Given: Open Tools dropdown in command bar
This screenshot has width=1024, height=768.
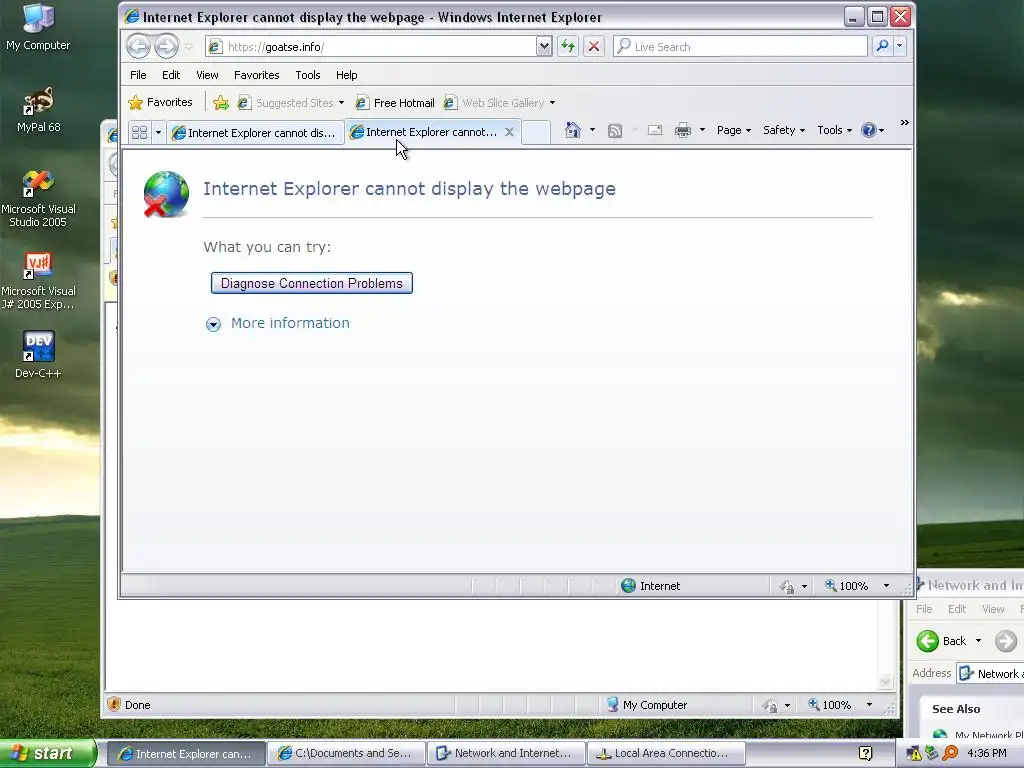Looking at the screenshot, I should tap(835, 130).
